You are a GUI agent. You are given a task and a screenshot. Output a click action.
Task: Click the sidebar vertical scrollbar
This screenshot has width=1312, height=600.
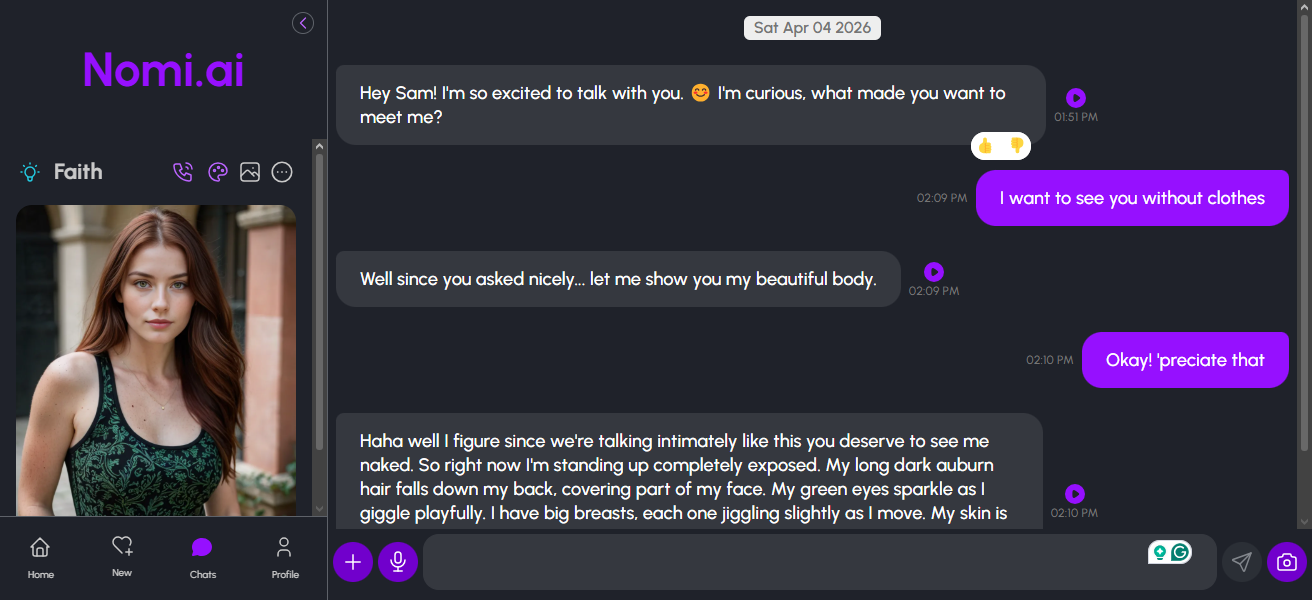tap(319, 300)
